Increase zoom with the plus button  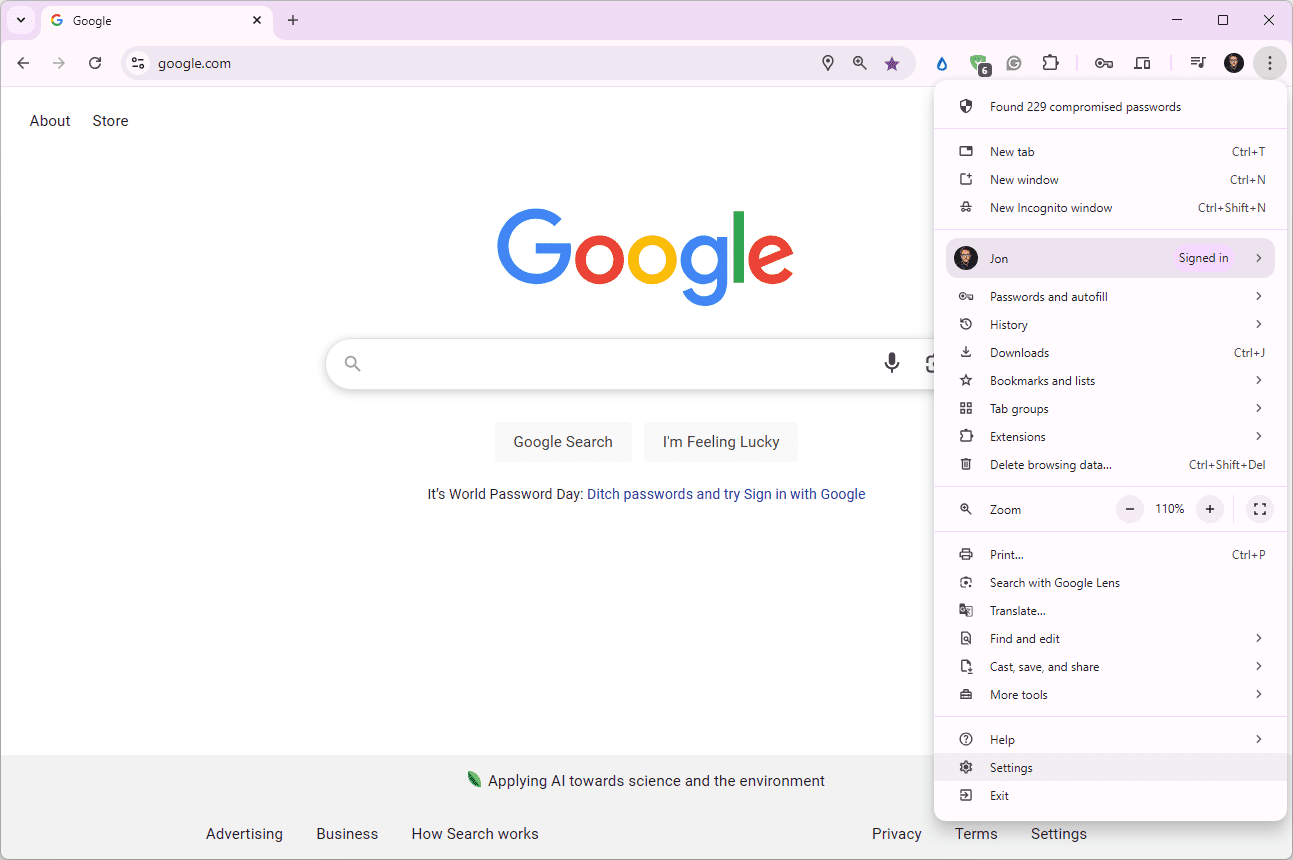tap(1210, 509)
